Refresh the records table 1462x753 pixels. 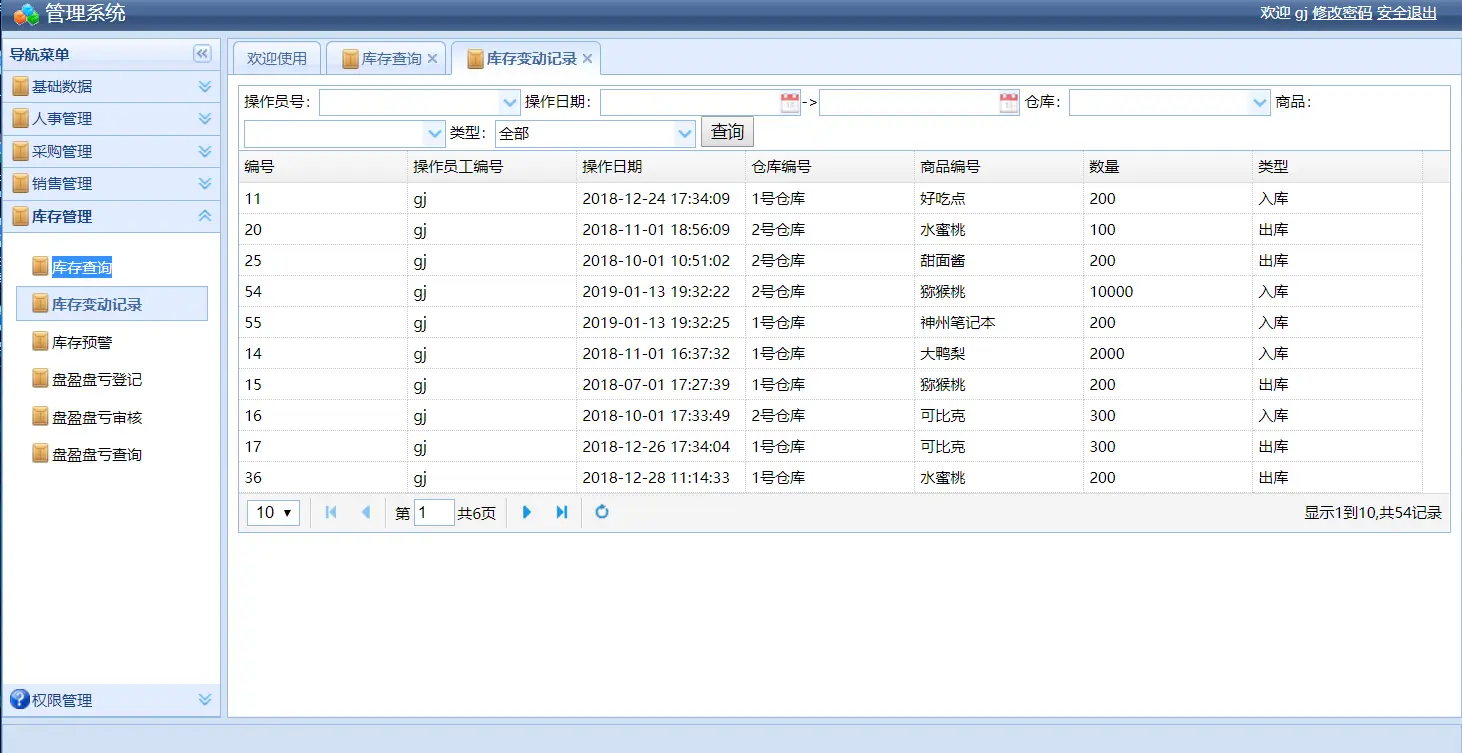tap(602, 512)
